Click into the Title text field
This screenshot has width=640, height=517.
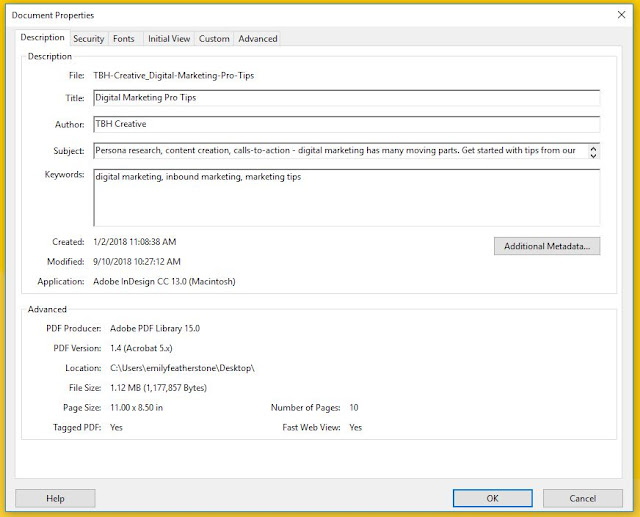345,99
